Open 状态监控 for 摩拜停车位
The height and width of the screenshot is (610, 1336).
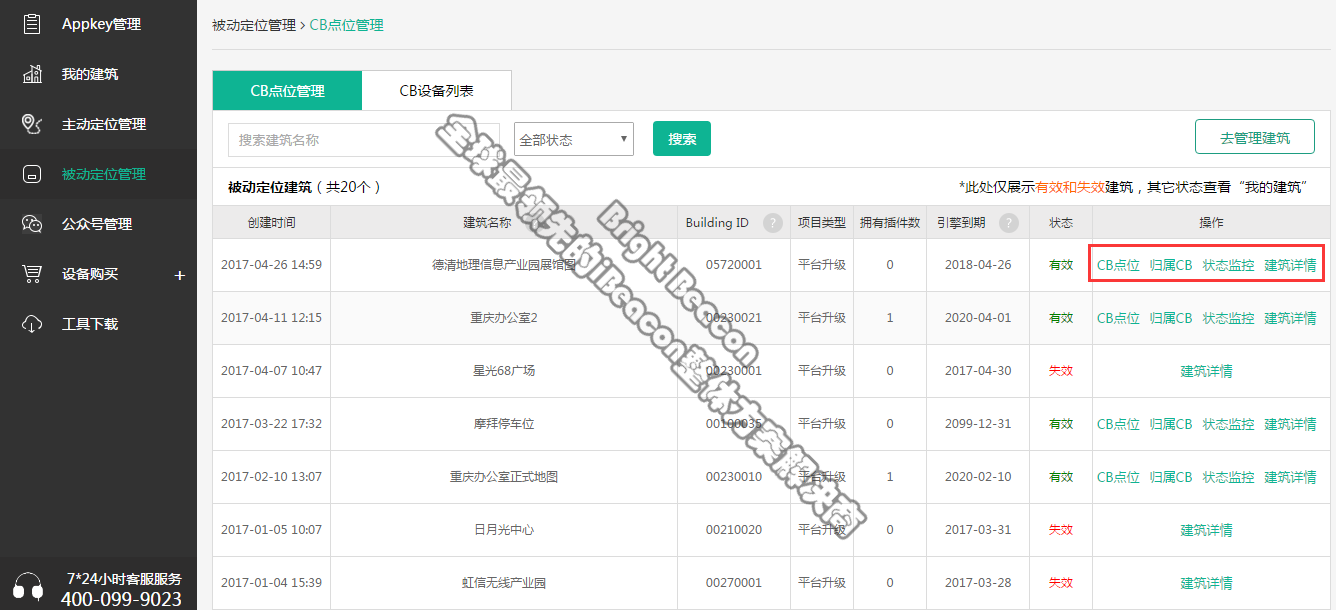tap(1228, 424)
